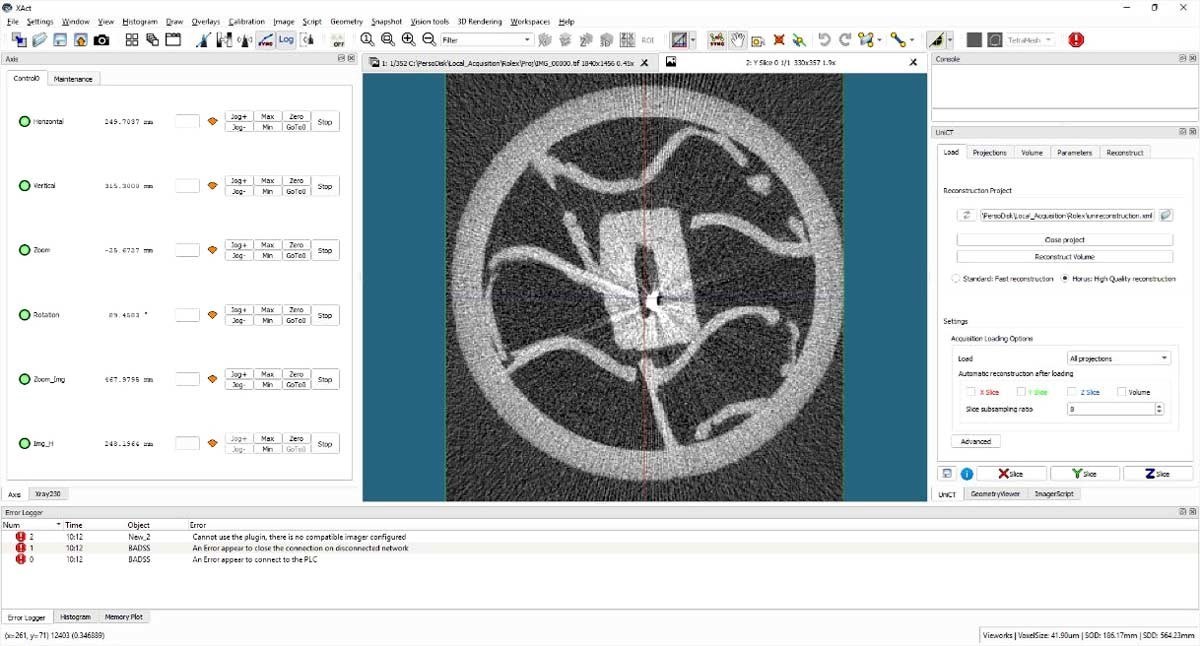The image size is (1200, 646).
Task: Click the Advanced button
Action: coord(976,441)
